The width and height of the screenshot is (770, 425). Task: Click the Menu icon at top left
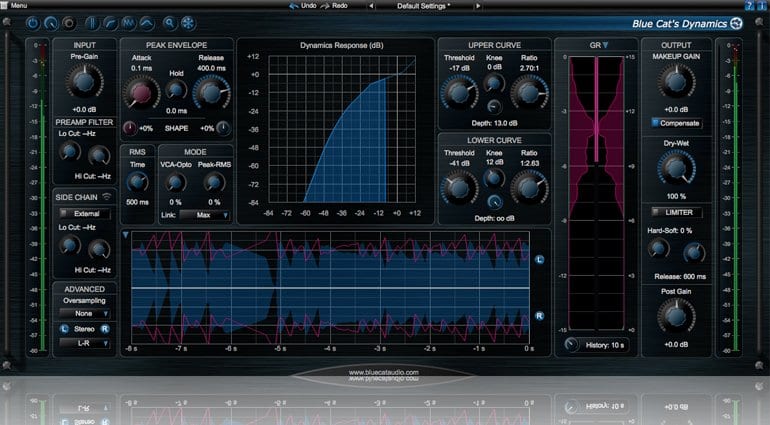tap(4, 5)
